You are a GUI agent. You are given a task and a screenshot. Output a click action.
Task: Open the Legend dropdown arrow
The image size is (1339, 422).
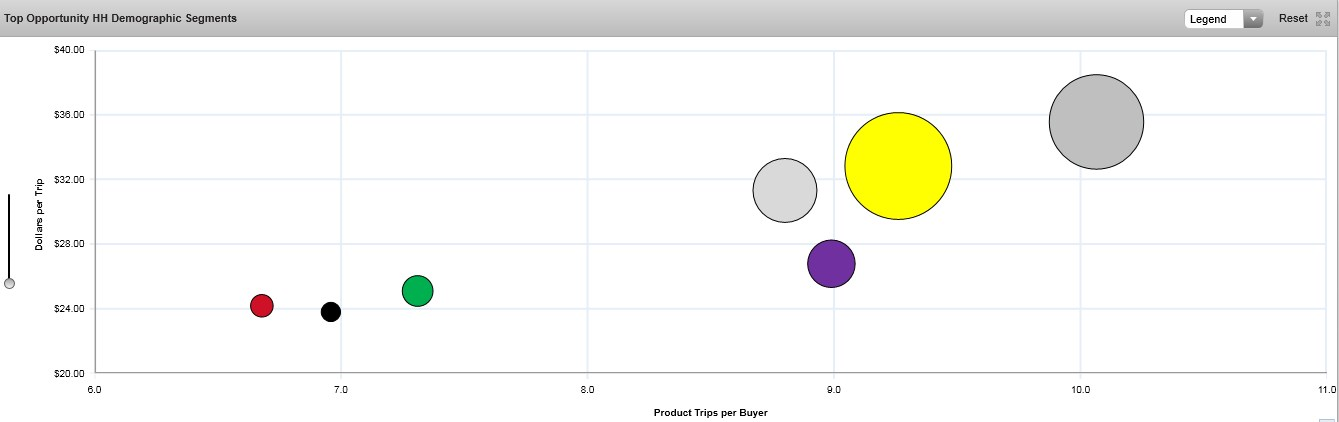(x=1253, y=19)
